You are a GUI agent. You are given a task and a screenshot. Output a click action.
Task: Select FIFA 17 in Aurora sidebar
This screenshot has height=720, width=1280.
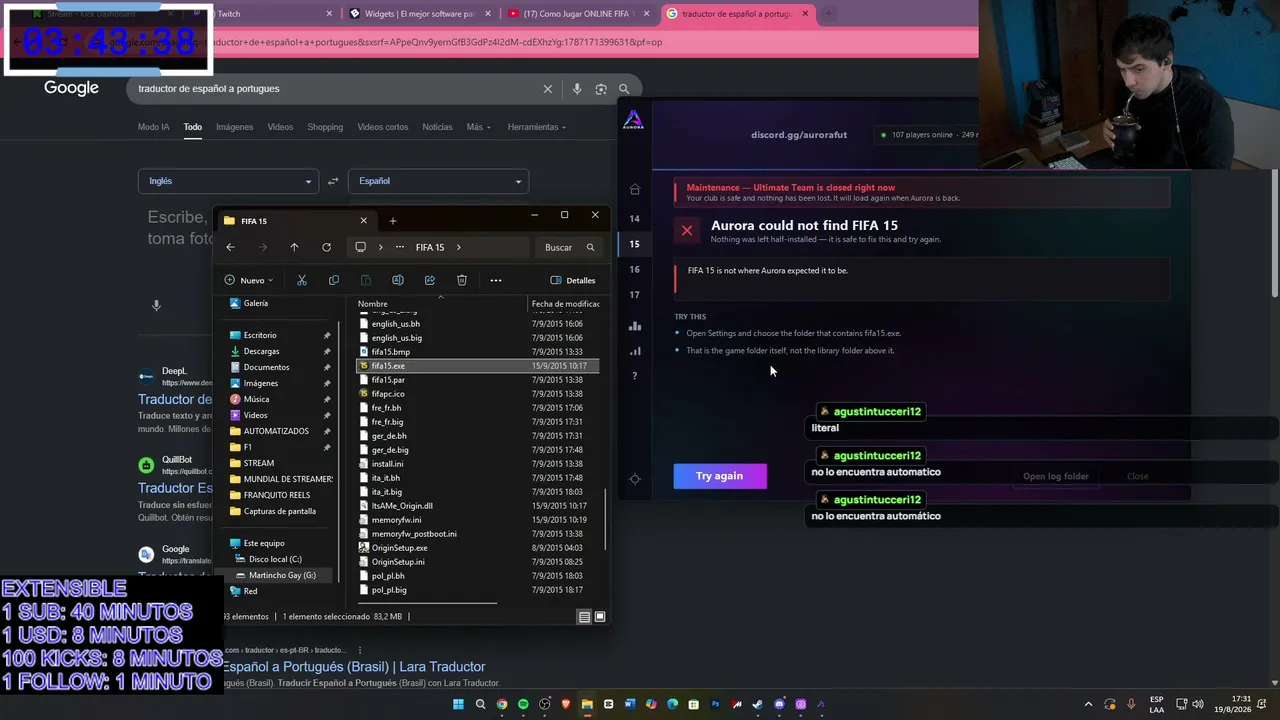[x=634, y=295]
